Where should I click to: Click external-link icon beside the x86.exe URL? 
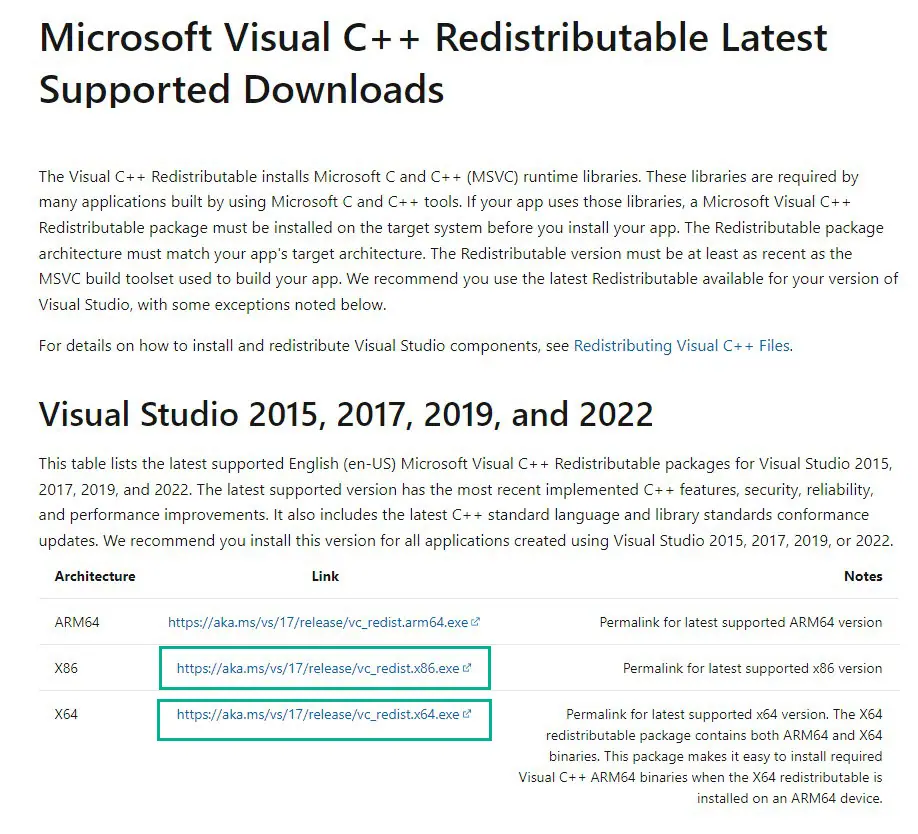467,668
